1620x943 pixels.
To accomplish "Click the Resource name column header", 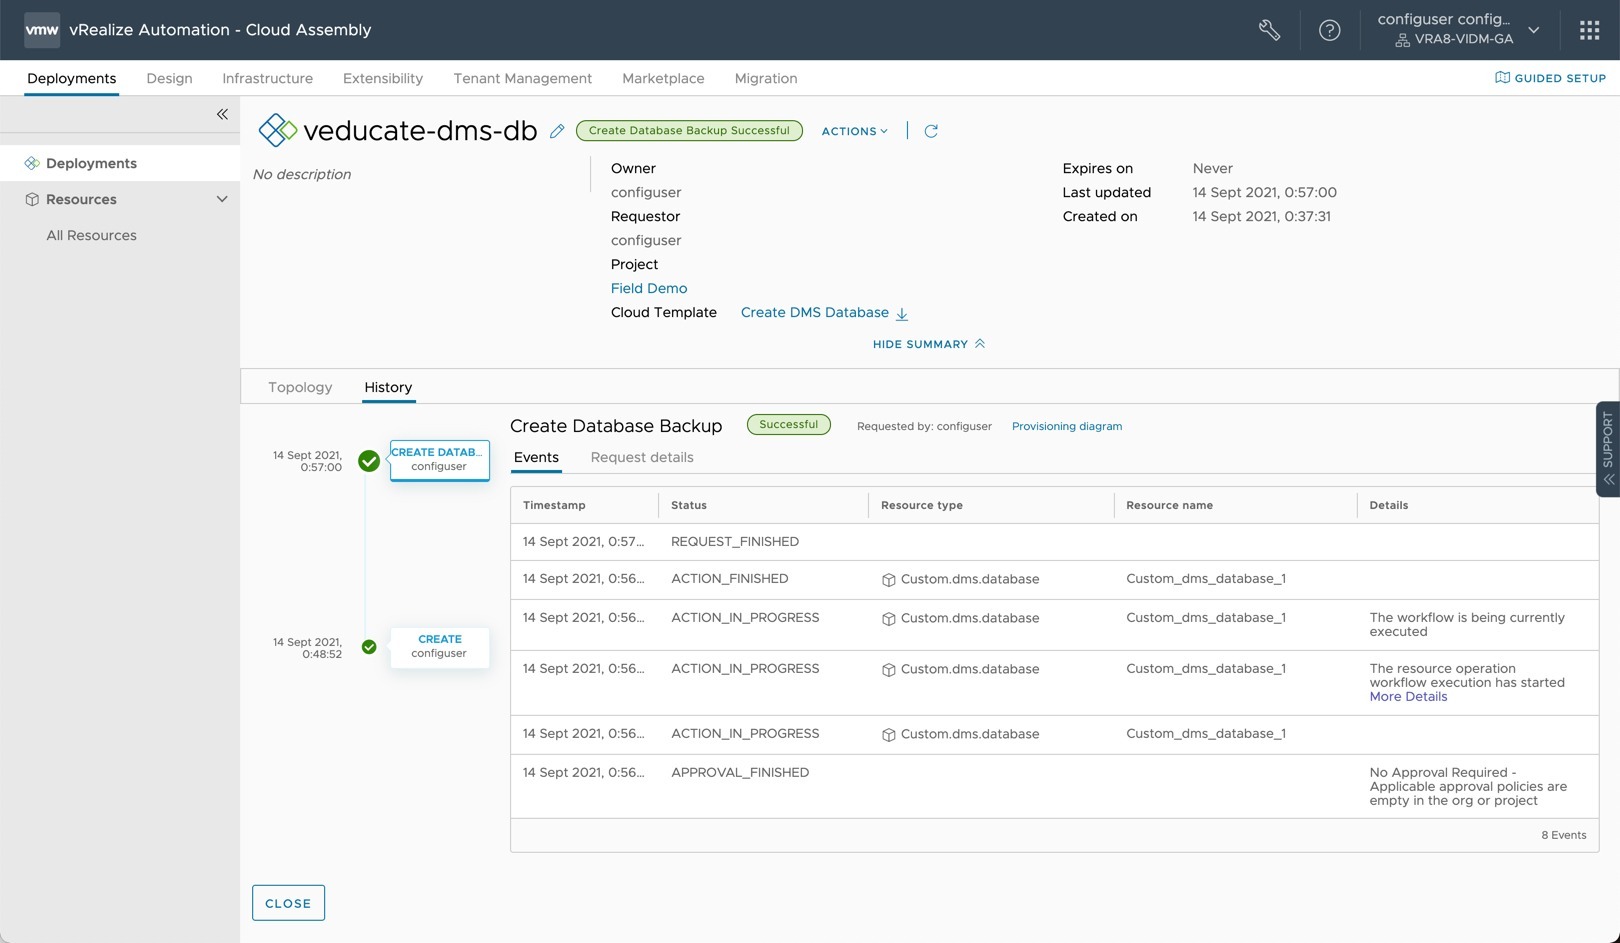I will click(x=1169, y=505).
